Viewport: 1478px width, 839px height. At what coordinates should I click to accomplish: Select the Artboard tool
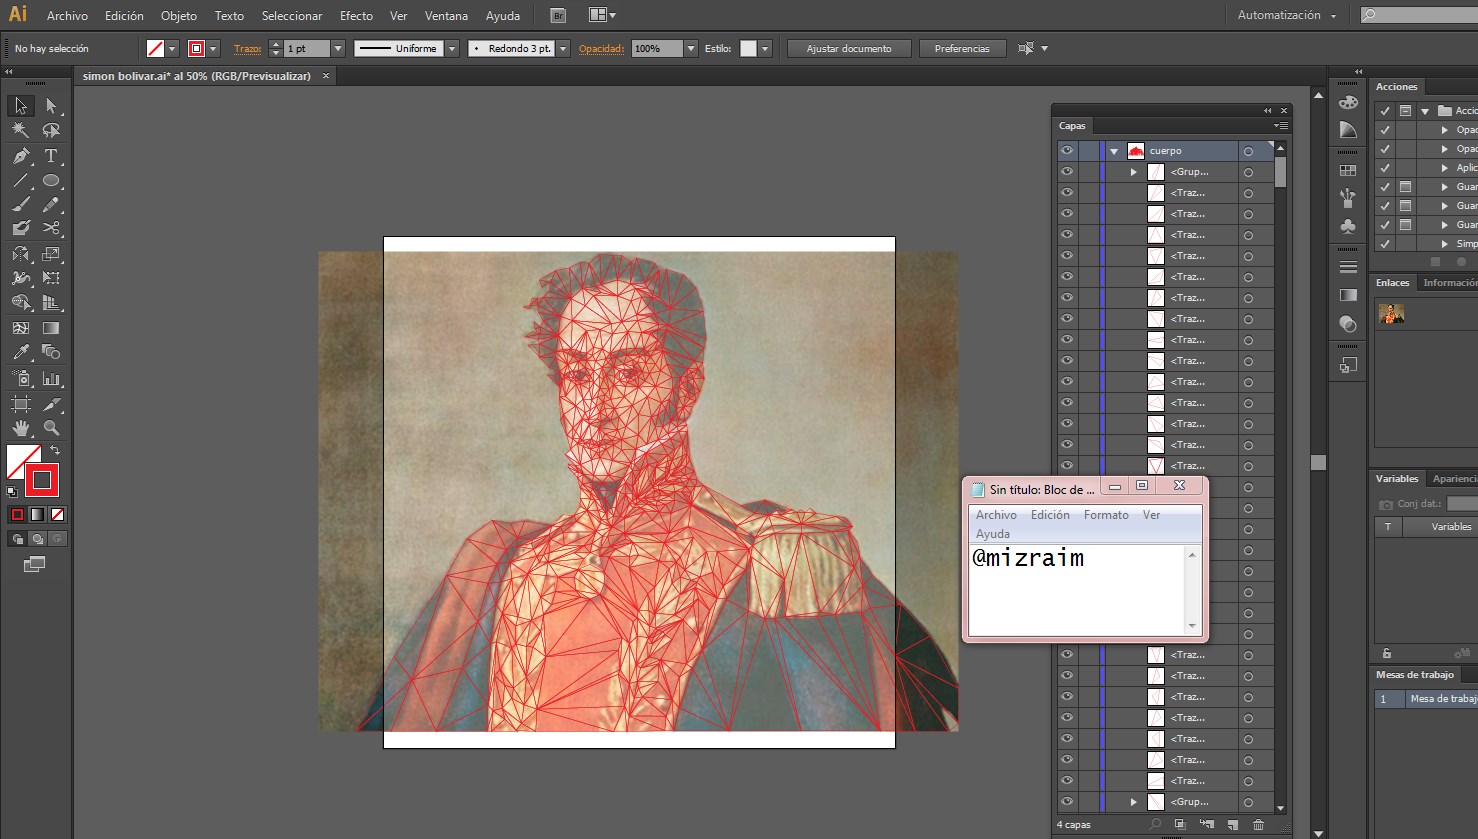[21, 404]
